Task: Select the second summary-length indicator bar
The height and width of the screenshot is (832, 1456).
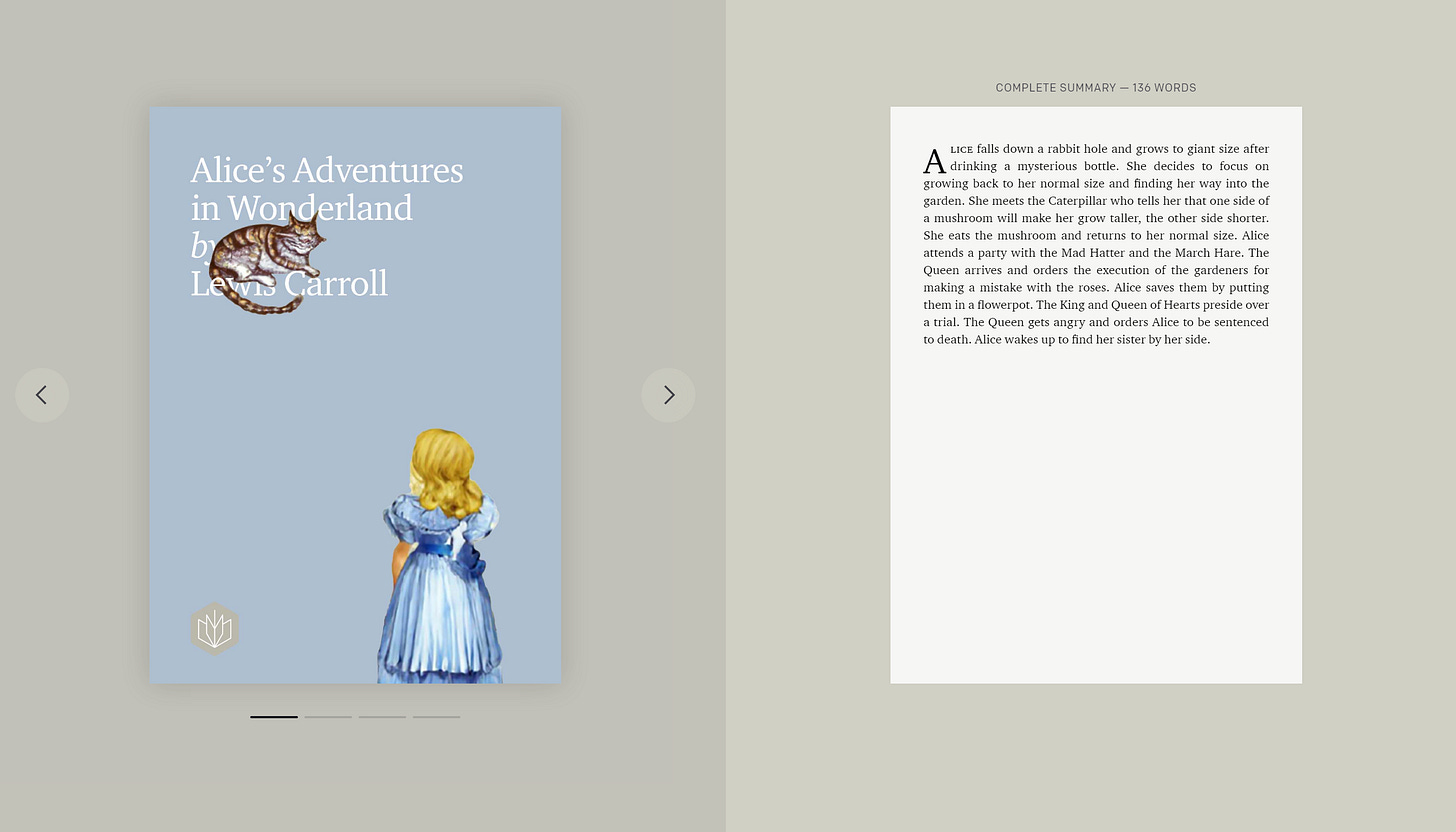Action: coord(328,716)
